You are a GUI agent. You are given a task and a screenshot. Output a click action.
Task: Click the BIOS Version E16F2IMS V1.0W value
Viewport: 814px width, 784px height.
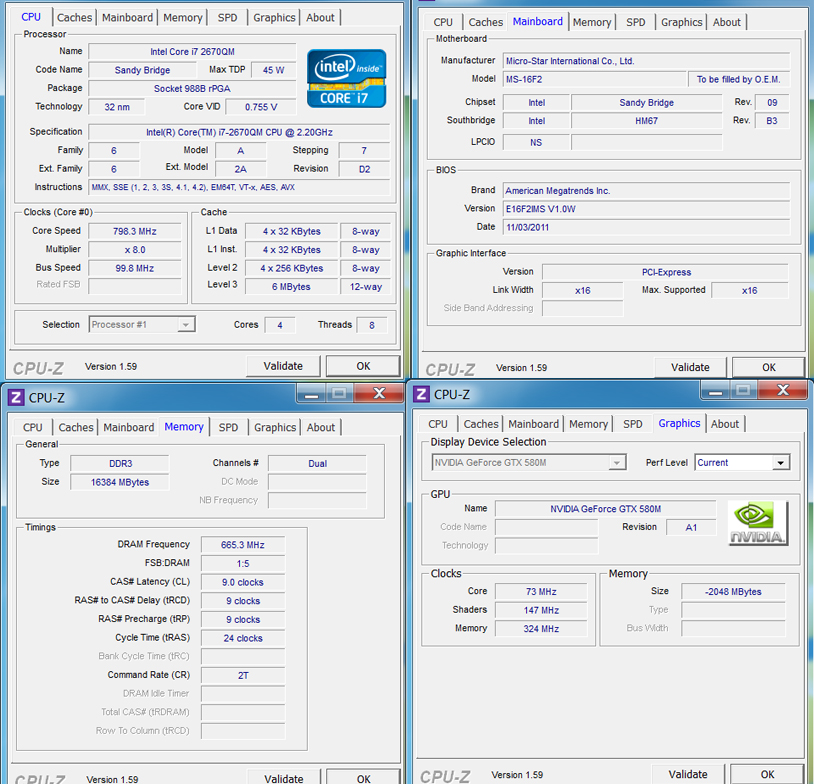tap(646, 209)
